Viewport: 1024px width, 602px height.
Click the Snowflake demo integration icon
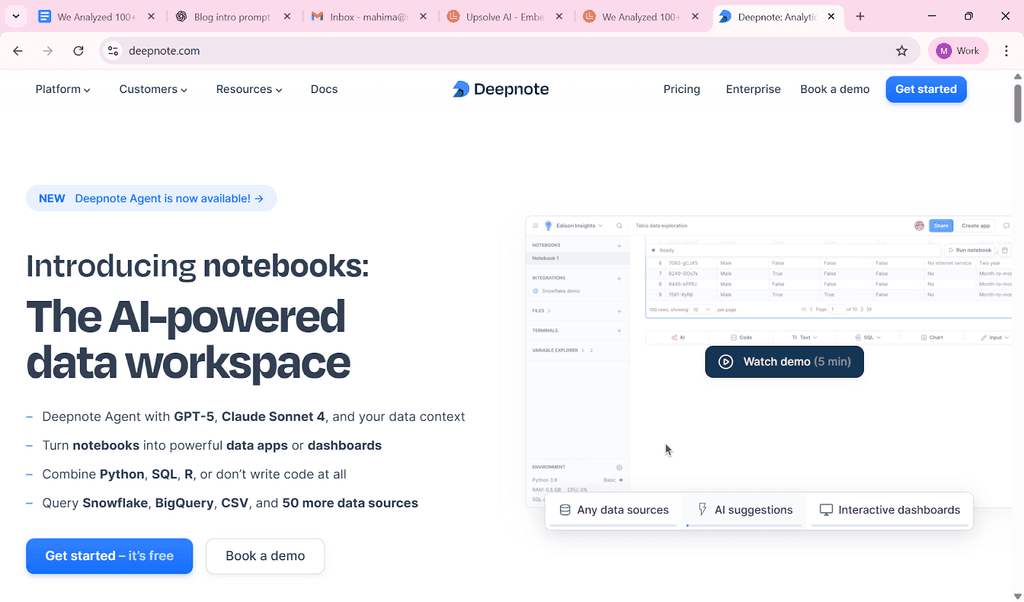536,291
